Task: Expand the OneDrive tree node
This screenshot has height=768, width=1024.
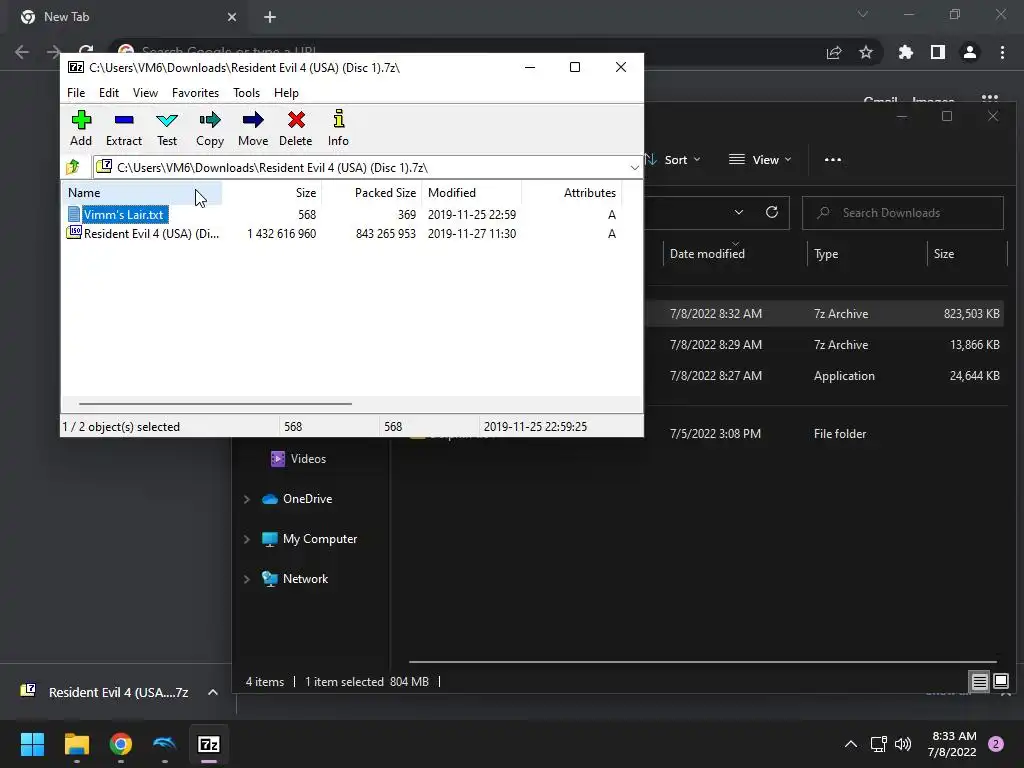Action: 247,499
